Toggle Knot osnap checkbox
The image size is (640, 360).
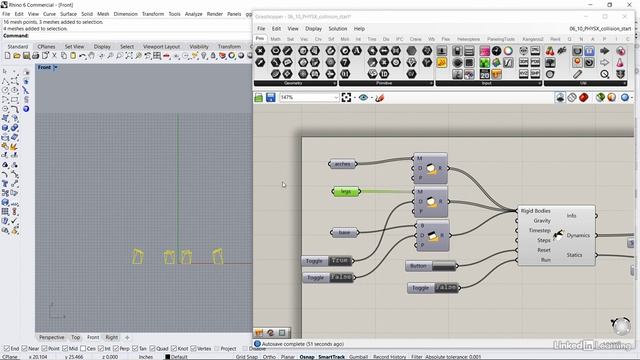173,349
